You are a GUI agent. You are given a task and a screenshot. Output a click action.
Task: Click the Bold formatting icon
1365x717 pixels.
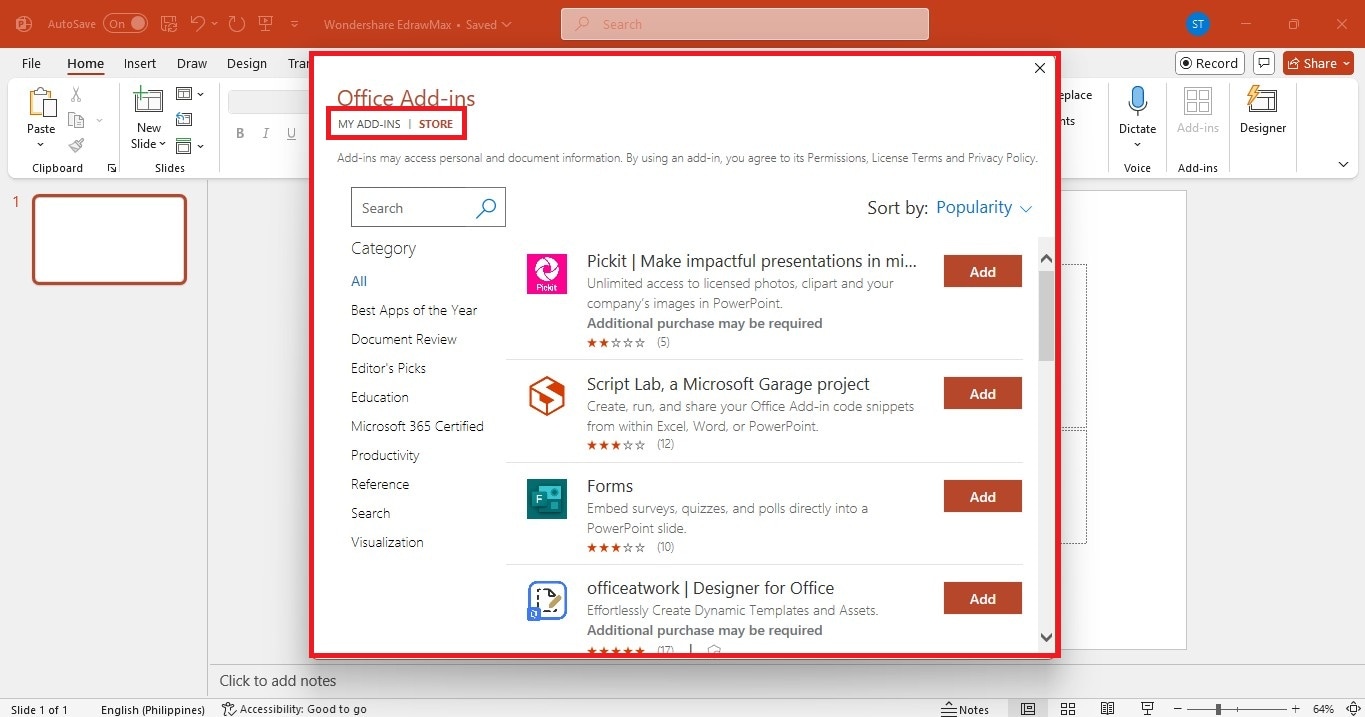240,133
